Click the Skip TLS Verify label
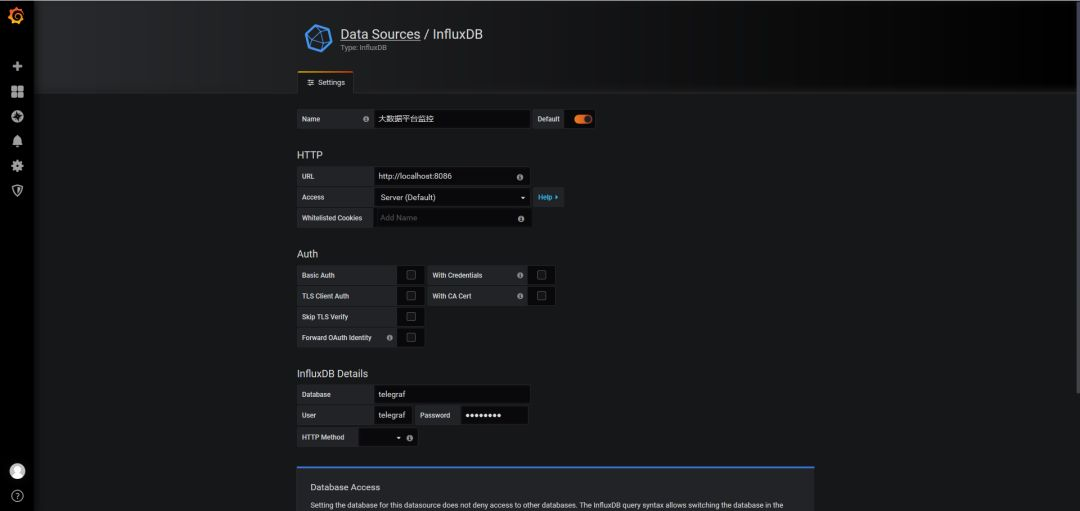The width and height of the screenshot is (1080, 511). coord(325,317)
